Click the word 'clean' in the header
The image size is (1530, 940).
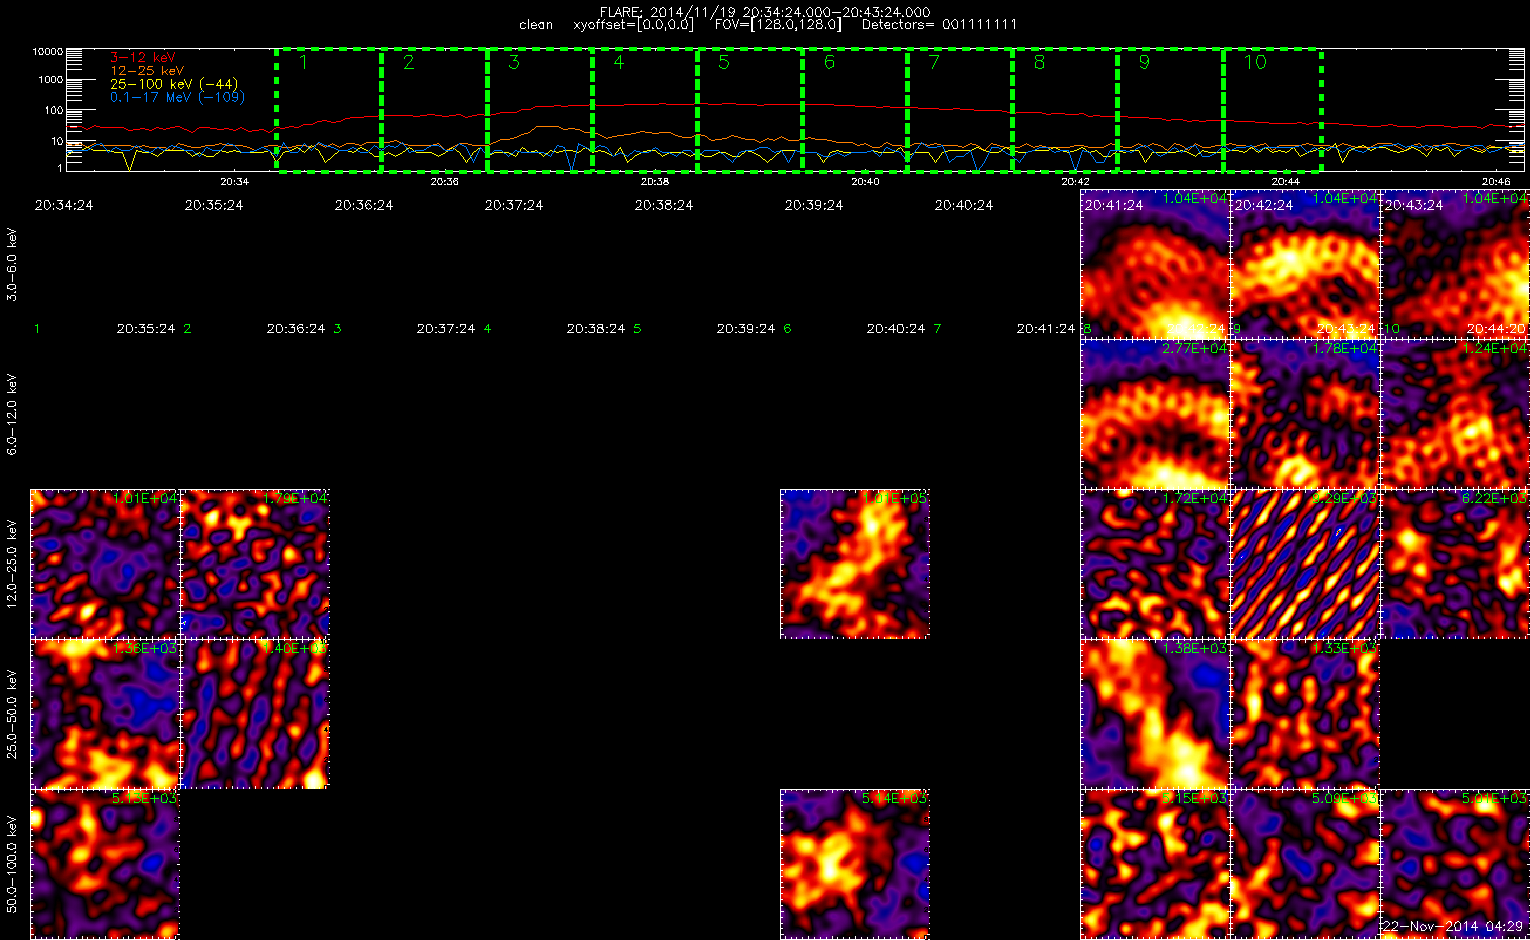536,24
